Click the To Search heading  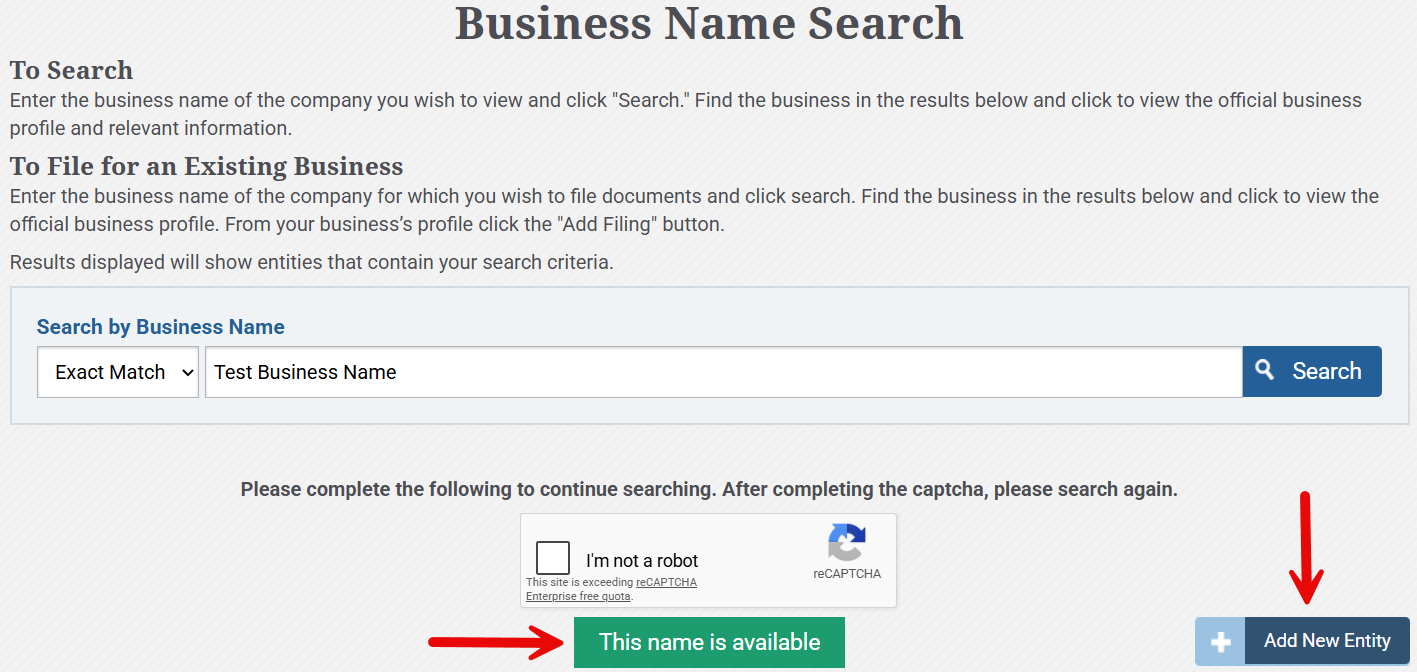click(71, 70)
